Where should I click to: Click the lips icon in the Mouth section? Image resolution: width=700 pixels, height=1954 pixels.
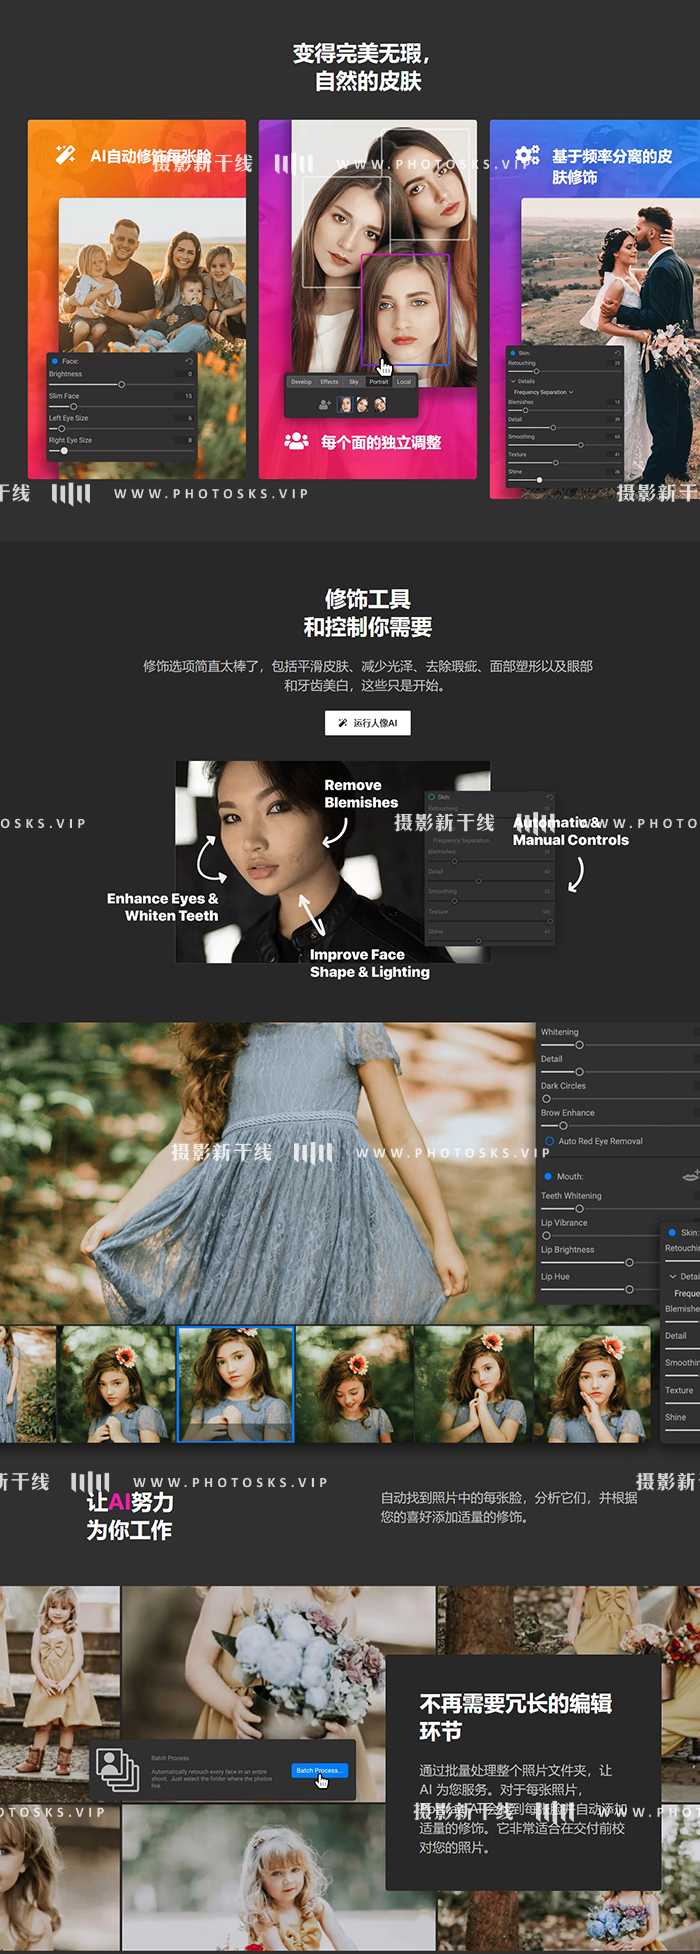coord(690,1176)
